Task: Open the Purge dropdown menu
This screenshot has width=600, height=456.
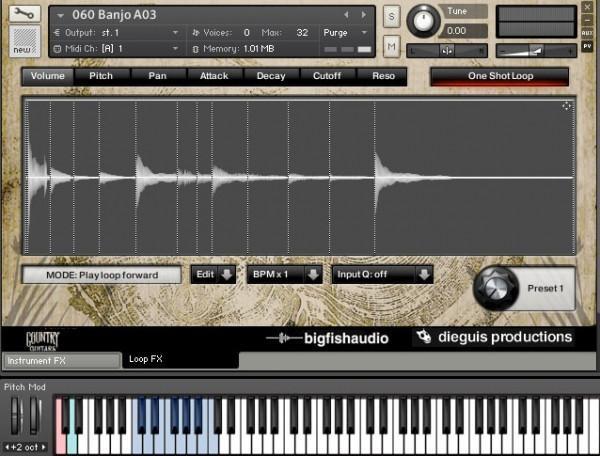Action: point(346,32)
